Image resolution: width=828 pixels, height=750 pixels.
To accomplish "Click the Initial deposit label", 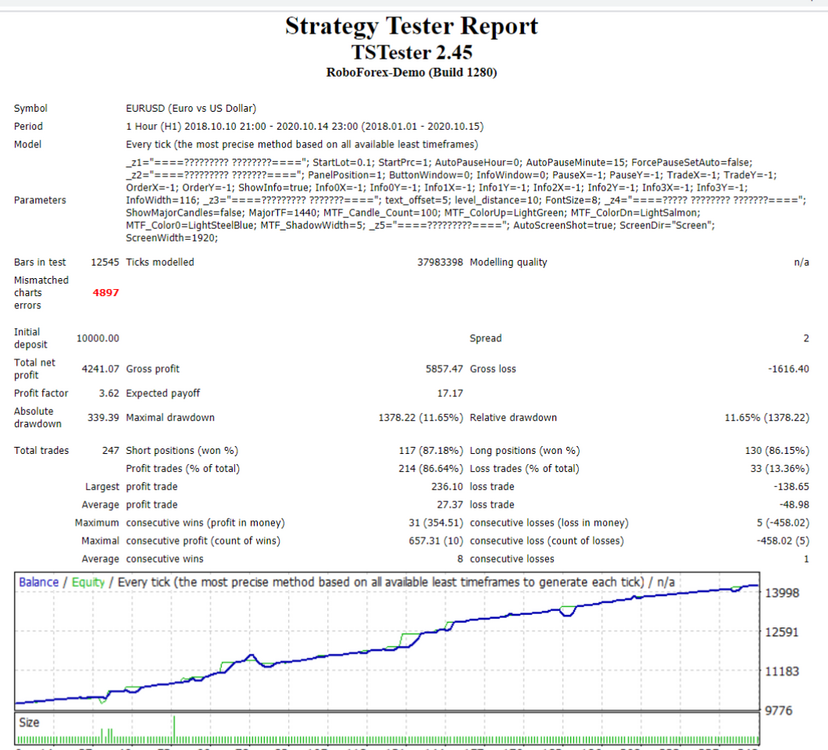I will click(x=31, y=338).
